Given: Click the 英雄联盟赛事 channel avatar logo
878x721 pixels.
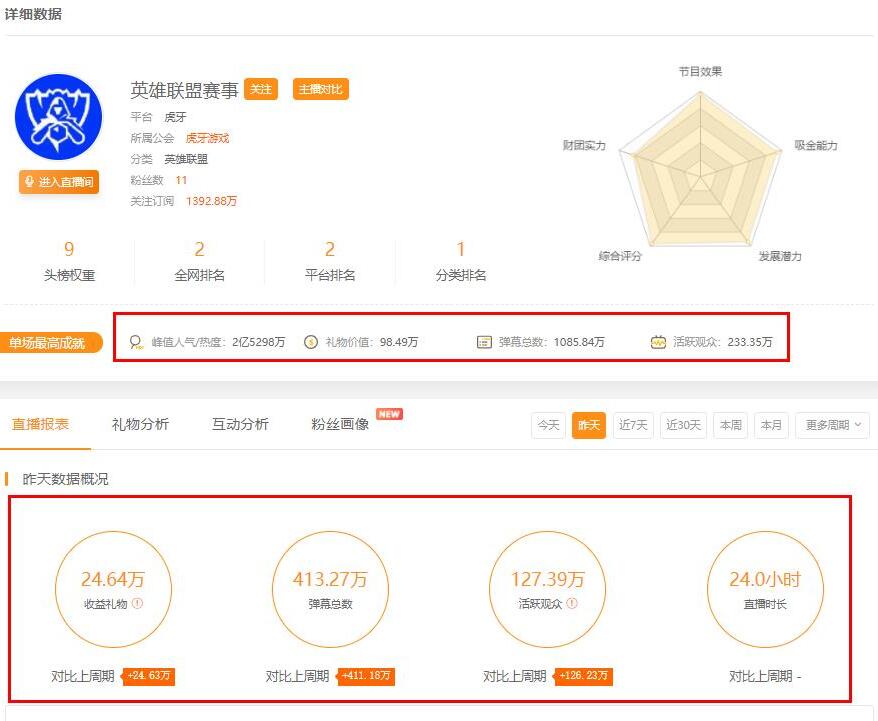Looking at the screenshot, I should 59,117.
